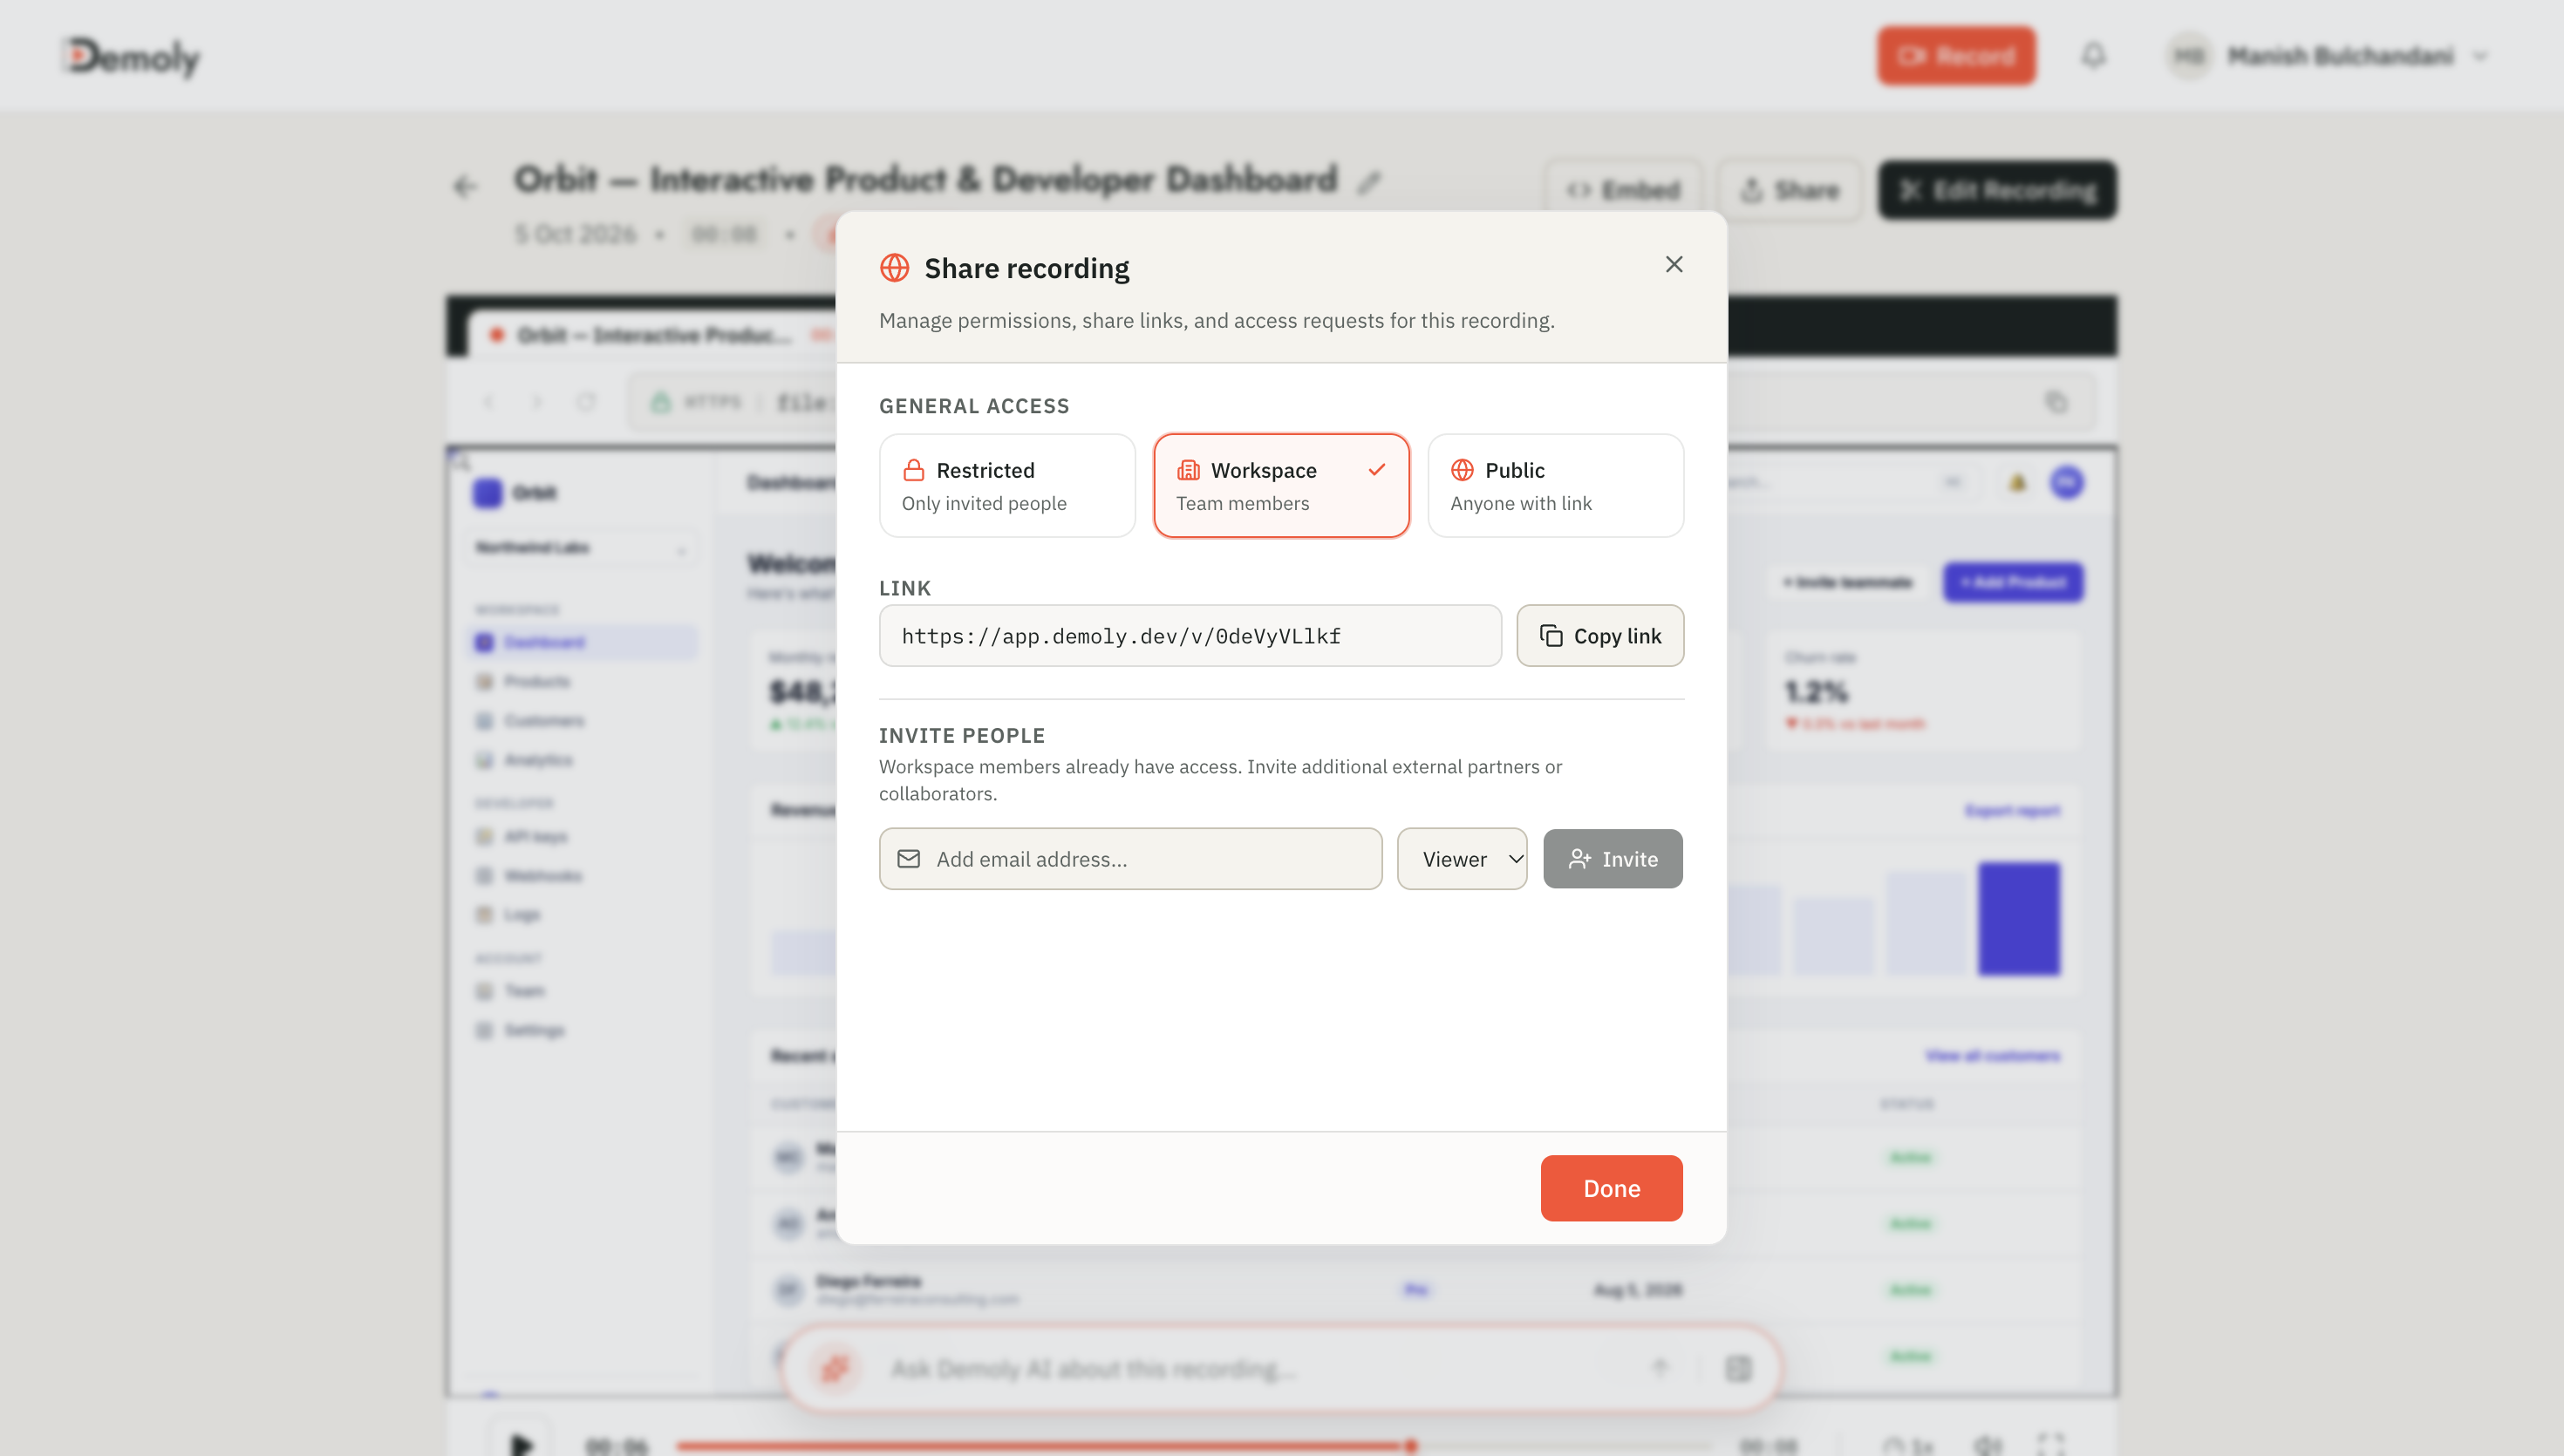Select Public anyone with link access

[1556, 485]
